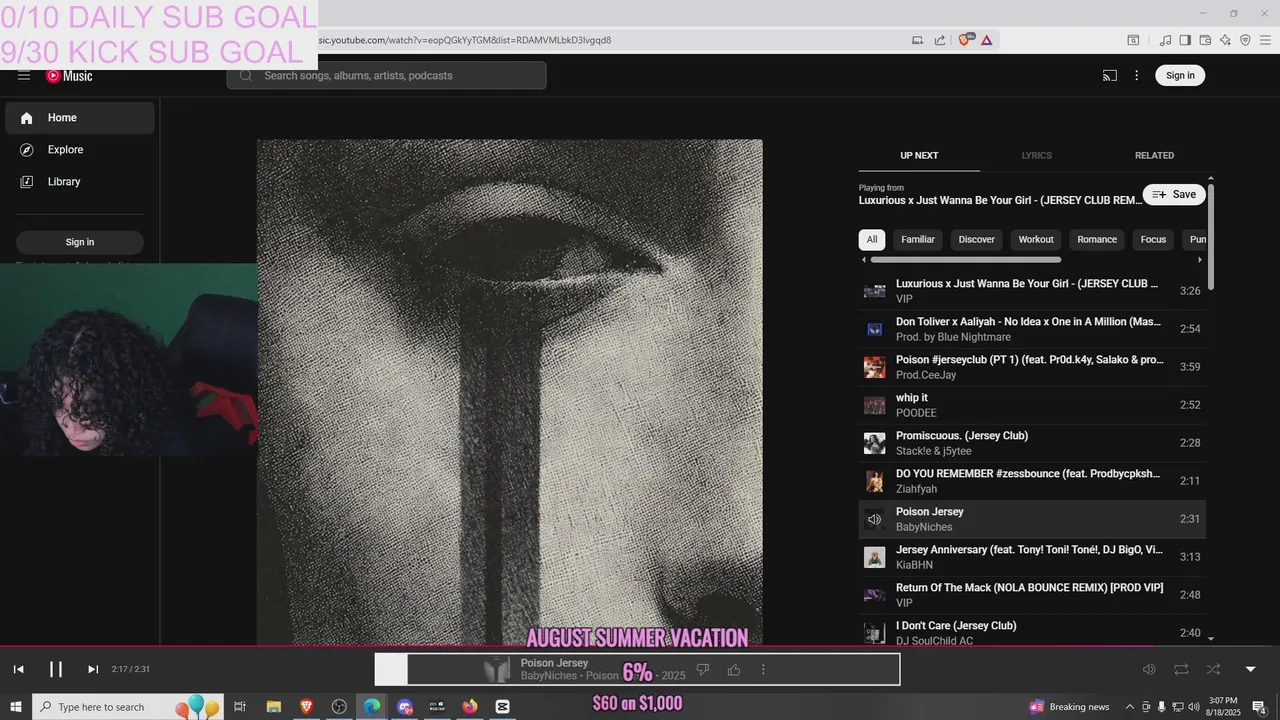Click the player volume icon

coord(1149,669)
